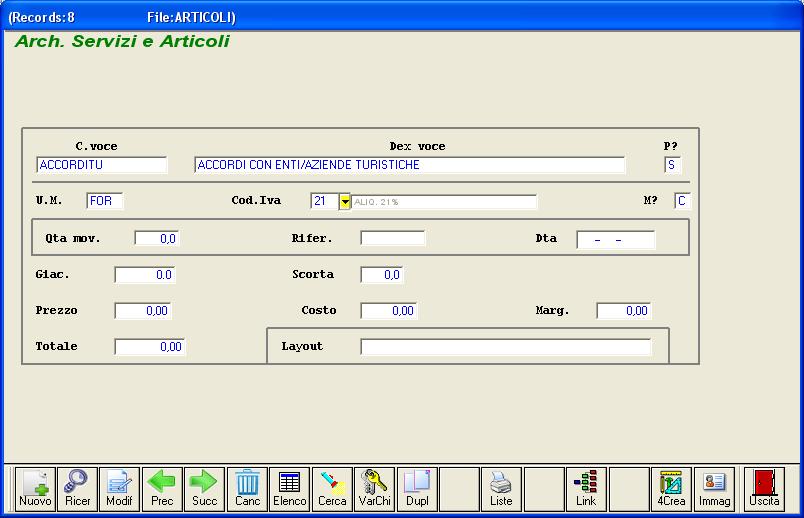
Task: Click the Totale total field
Action: [150, 347]
